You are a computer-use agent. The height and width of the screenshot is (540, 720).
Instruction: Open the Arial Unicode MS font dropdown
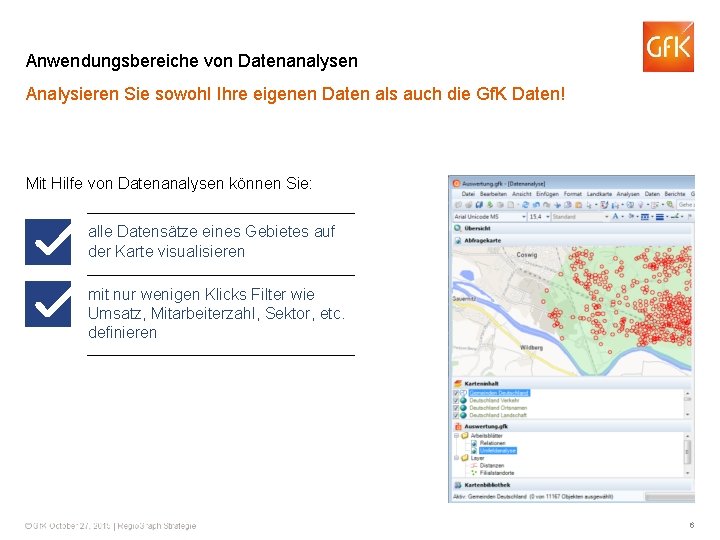pos(524,217)
